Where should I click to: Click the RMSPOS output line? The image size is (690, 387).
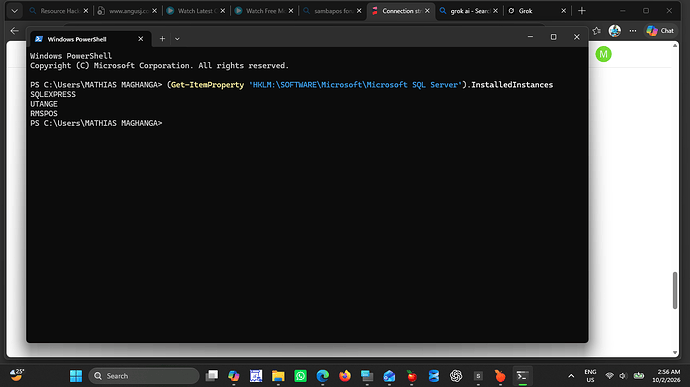click(x=44, y=114)
